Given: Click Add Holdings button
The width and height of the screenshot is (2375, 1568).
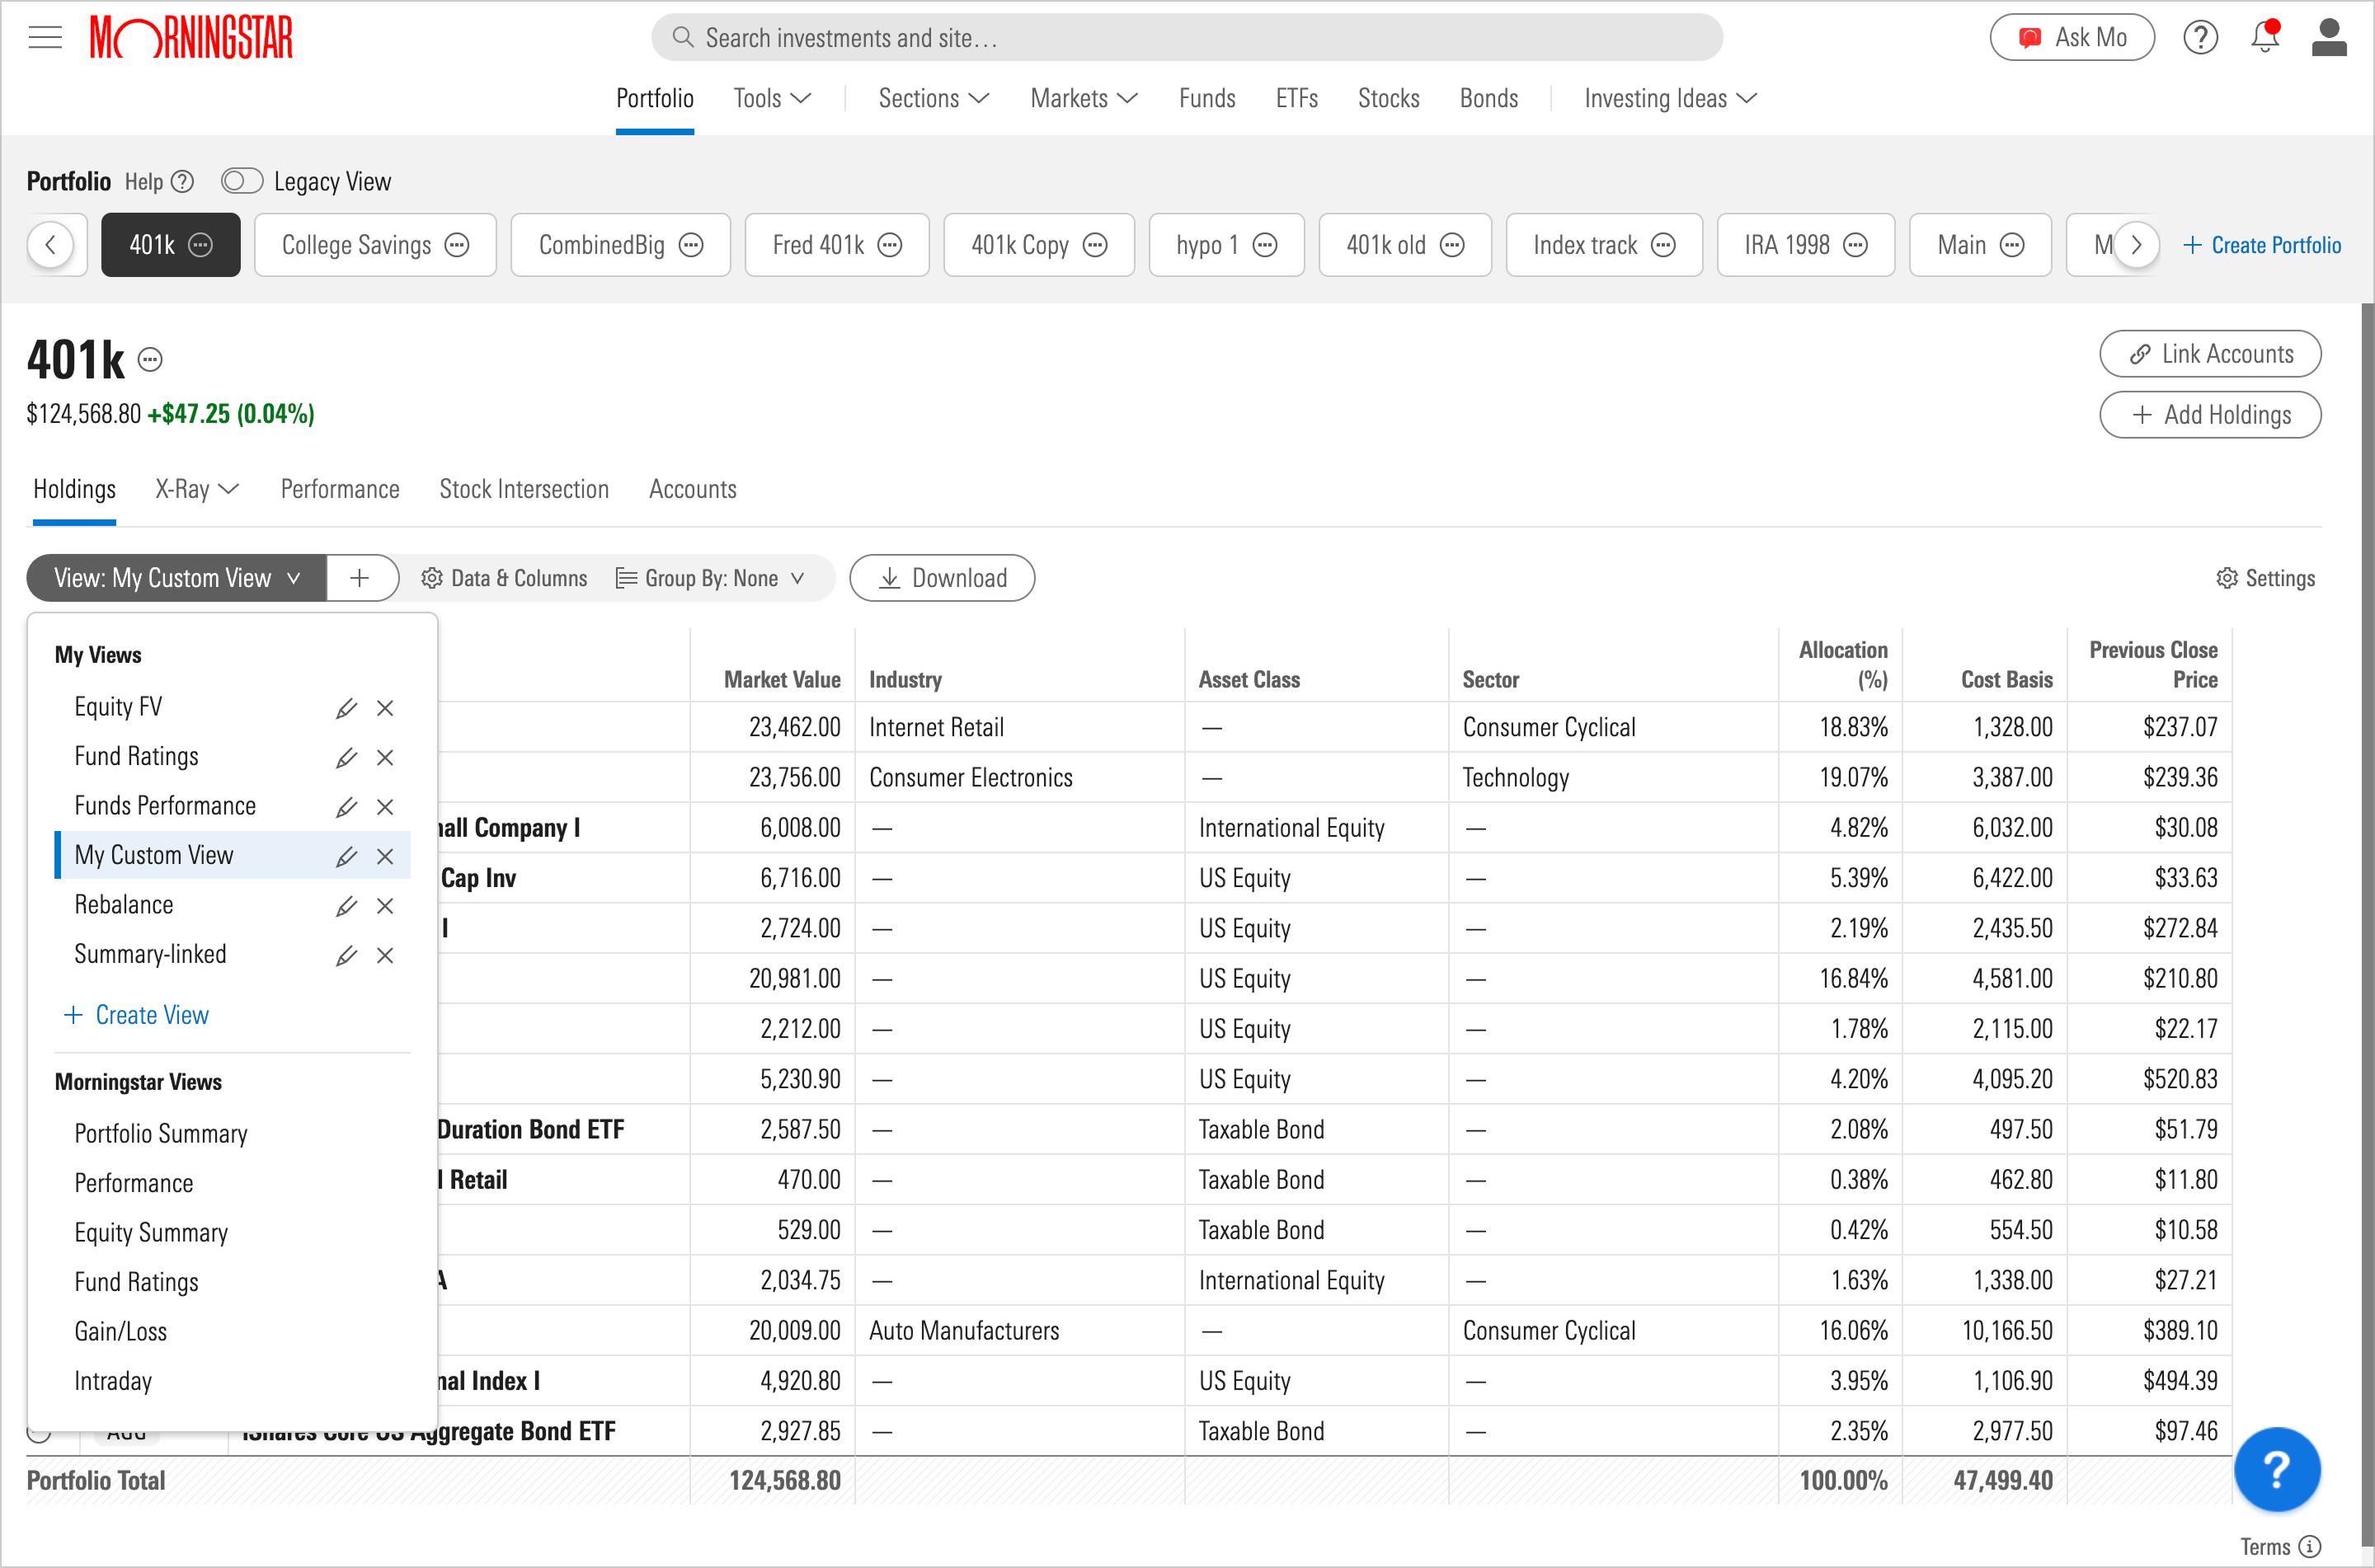Looking at the screenshot, I should [2210, 415].
